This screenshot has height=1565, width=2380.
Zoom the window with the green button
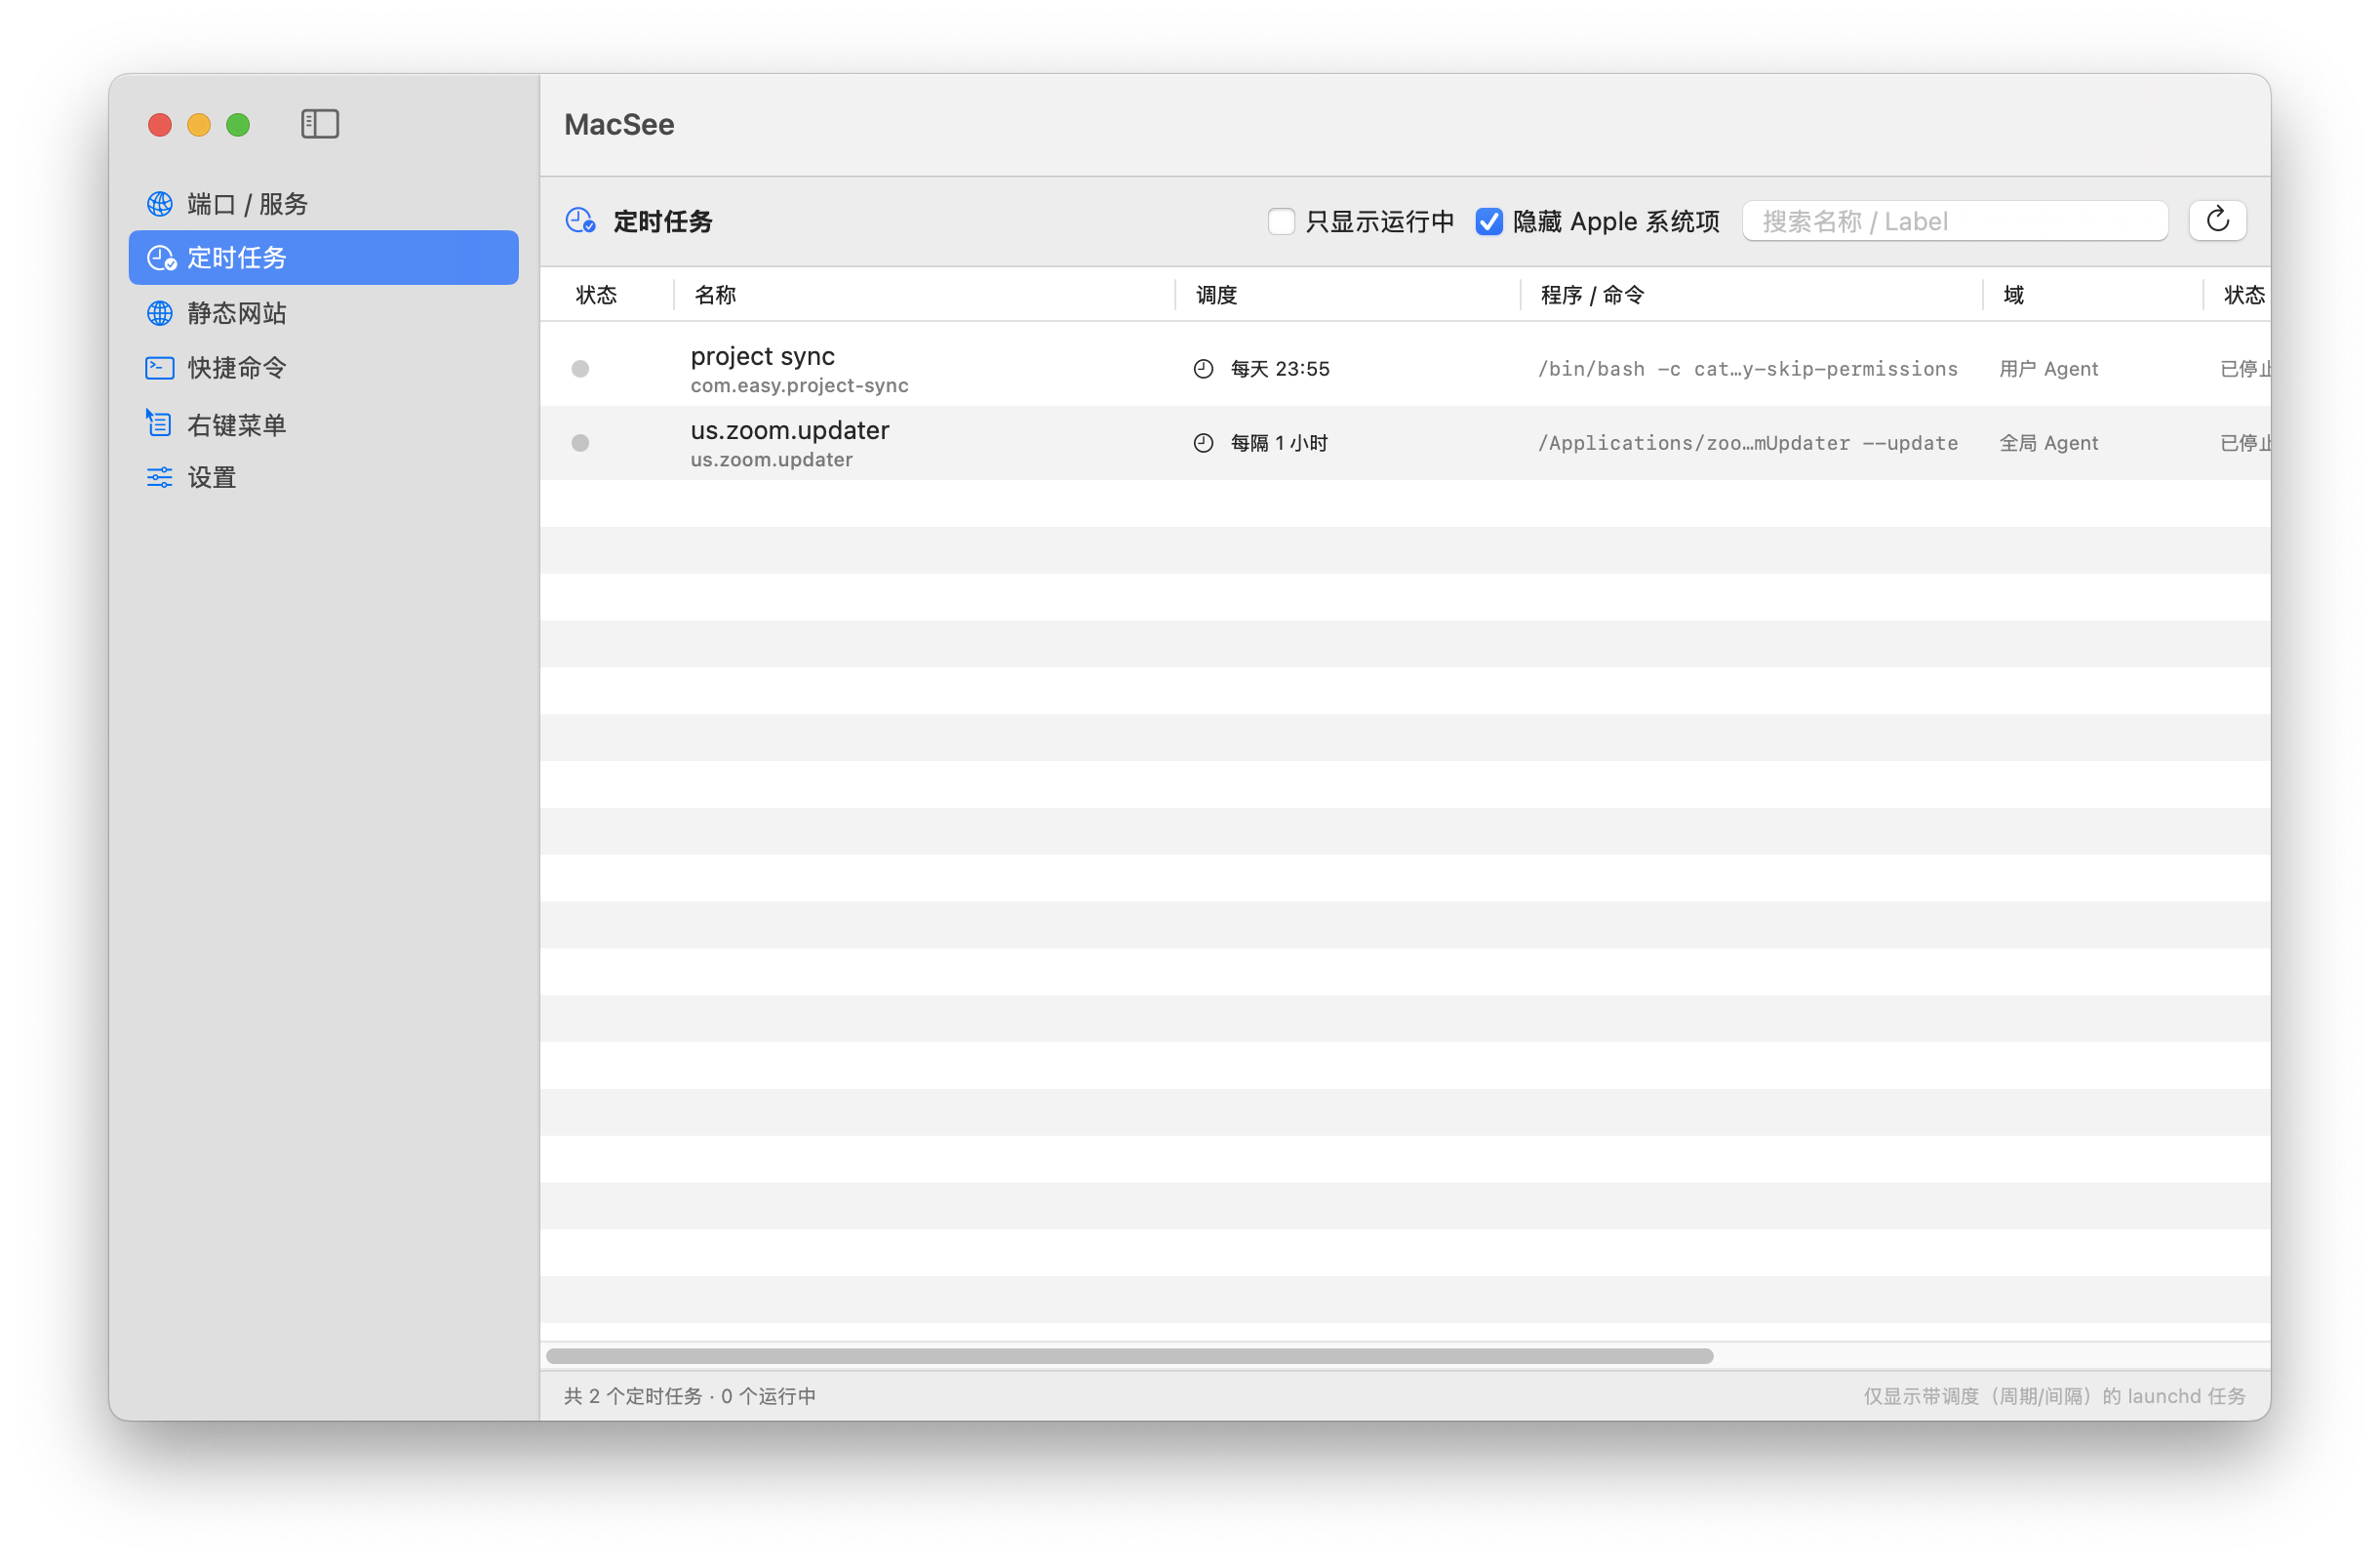(238, 125)
